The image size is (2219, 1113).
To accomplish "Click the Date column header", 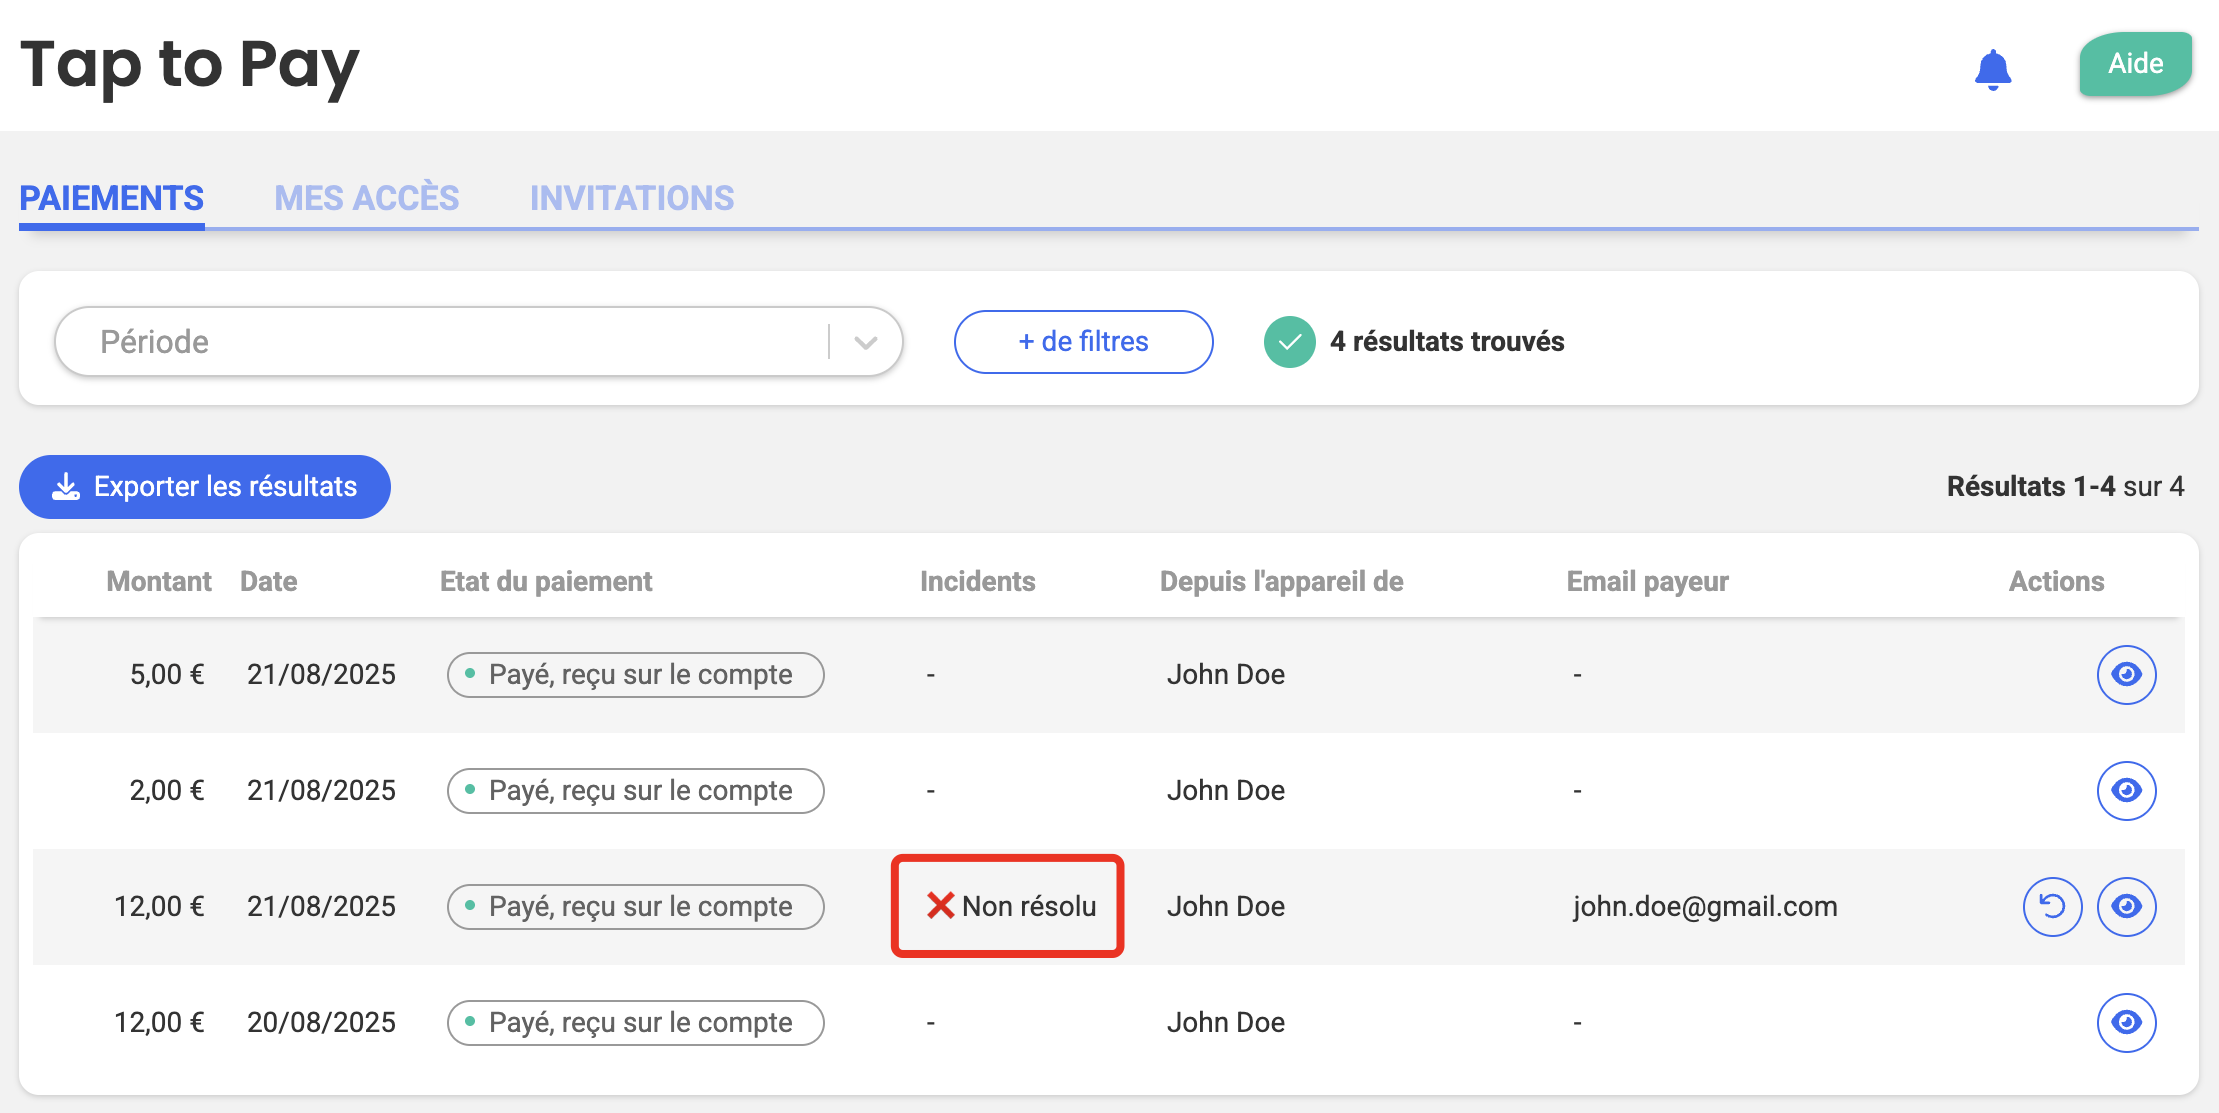I will pos(268,581).
